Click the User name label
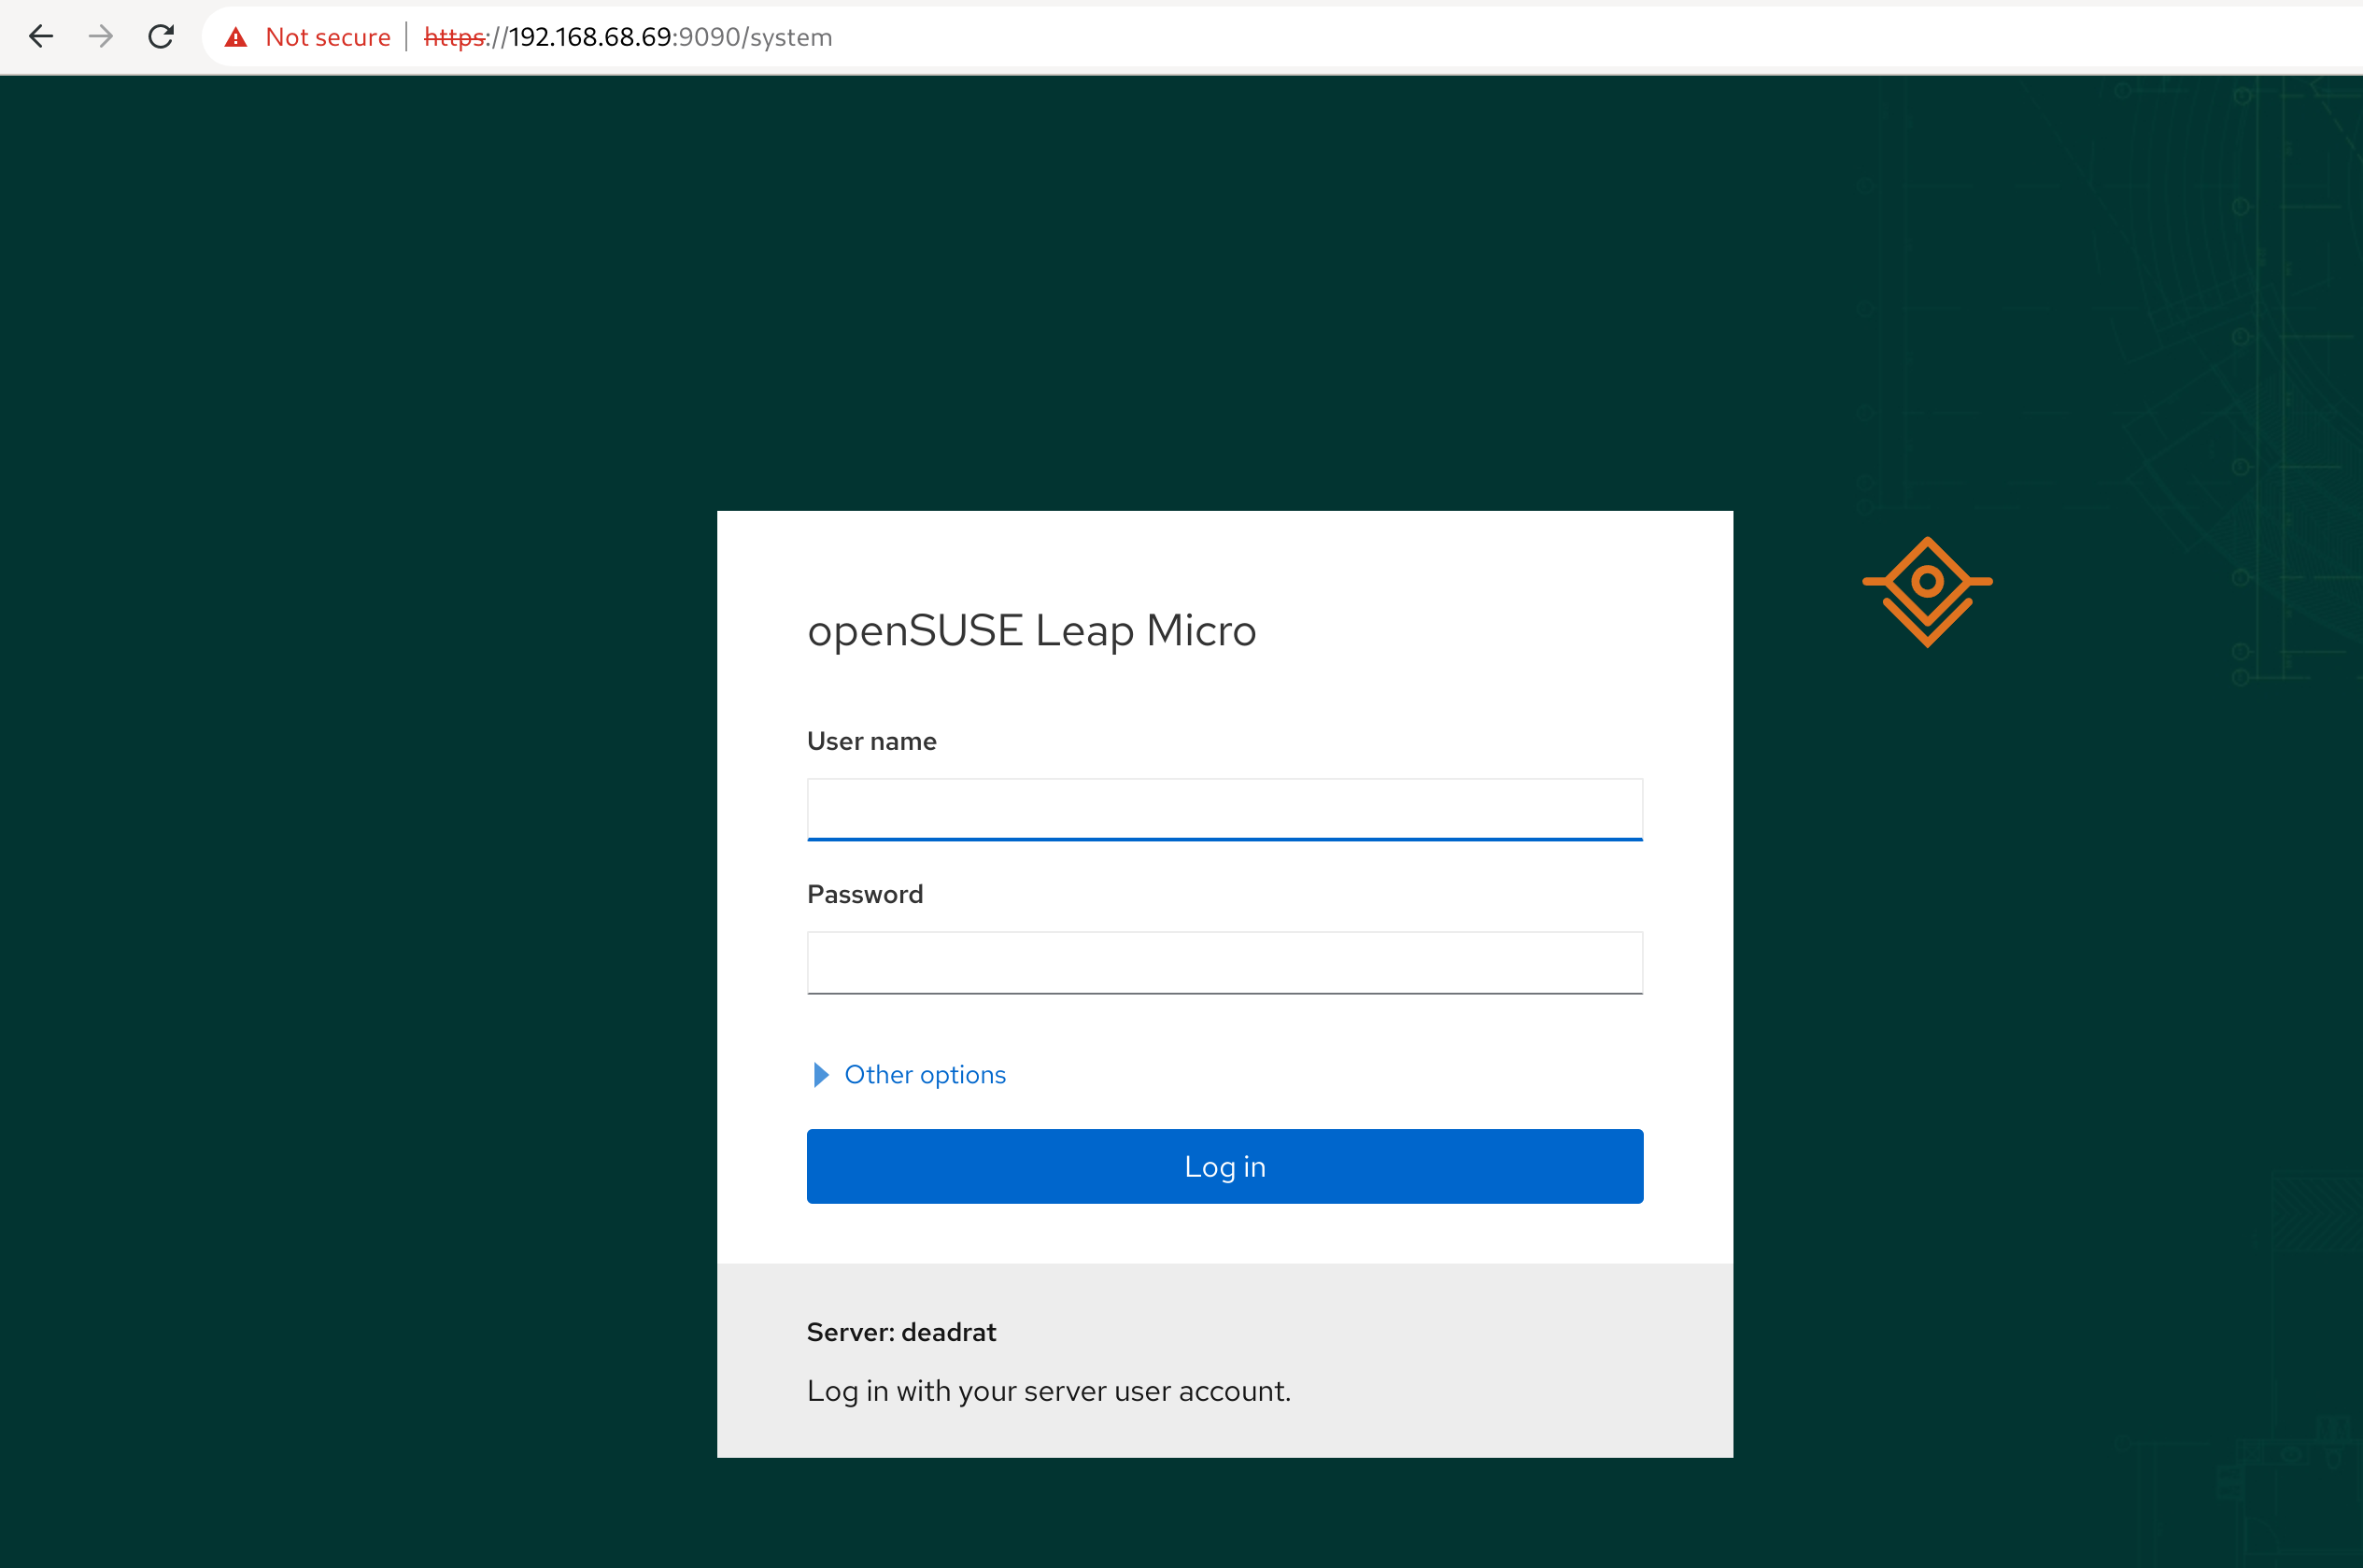 [x=871, y=741]
